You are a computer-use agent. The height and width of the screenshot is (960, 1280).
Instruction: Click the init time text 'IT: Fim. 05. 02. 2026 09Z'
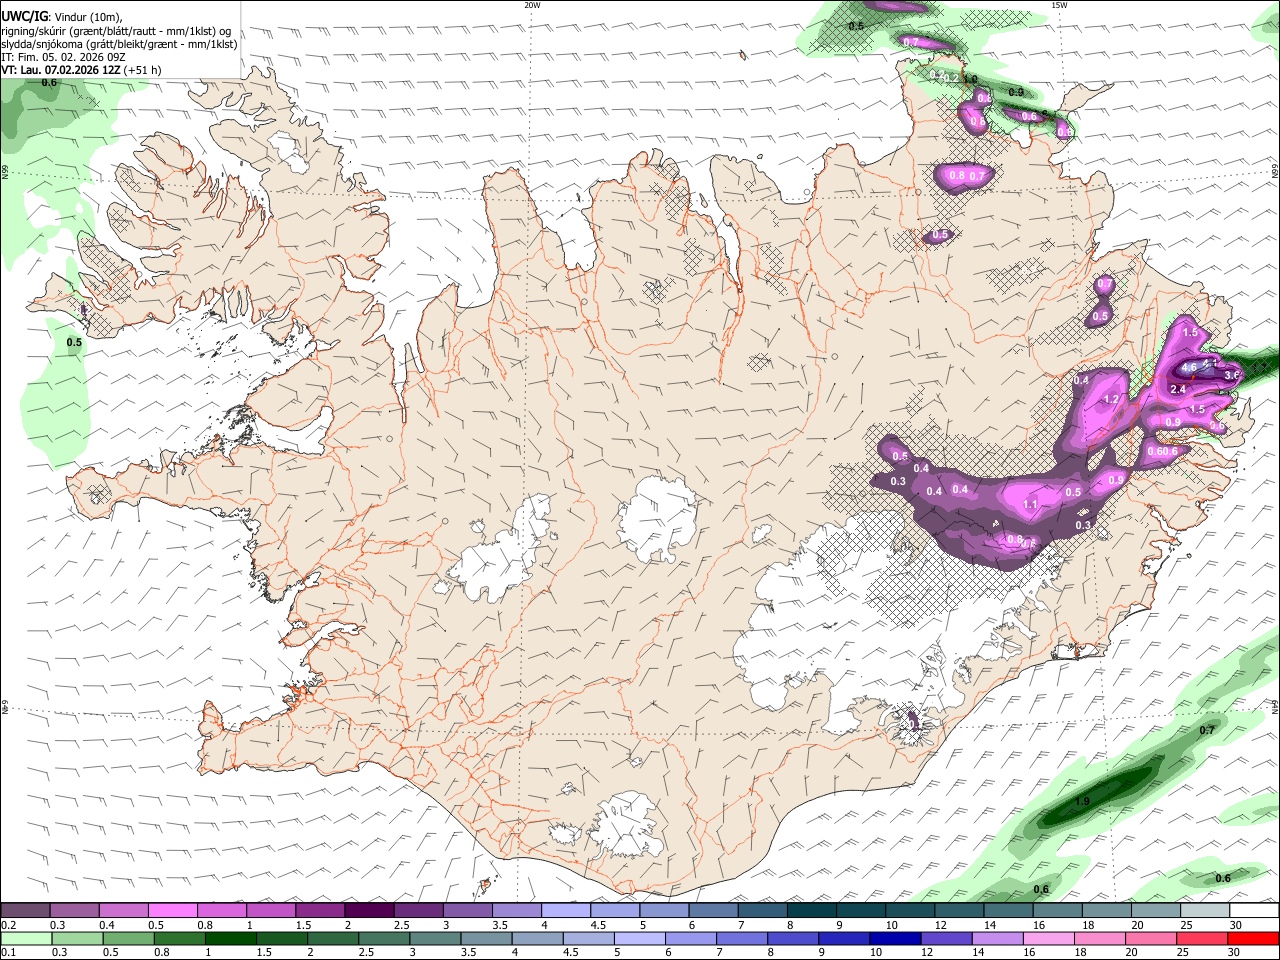pos(63,57)
